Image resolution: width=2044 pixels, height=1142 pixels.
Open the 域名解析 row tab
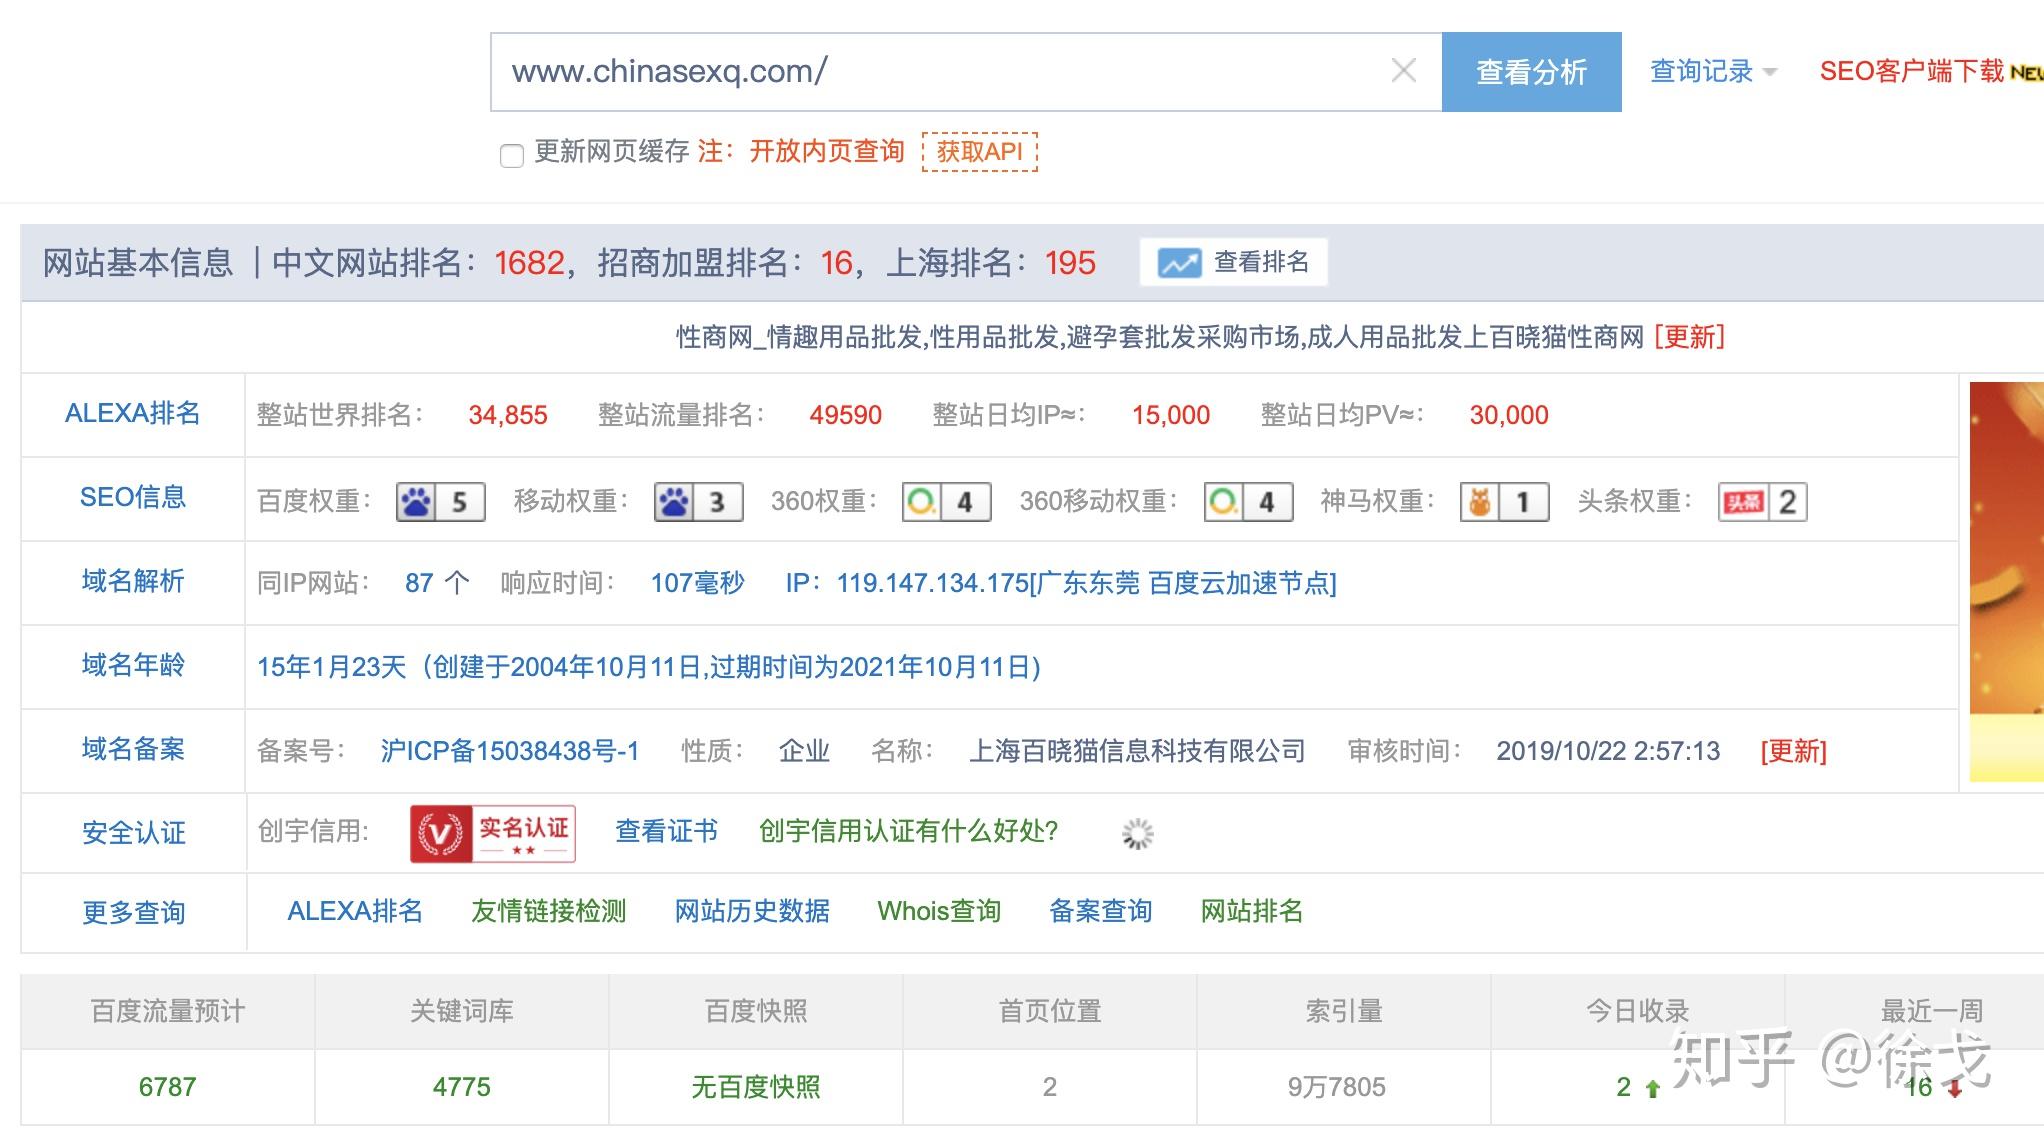point(133,582)
